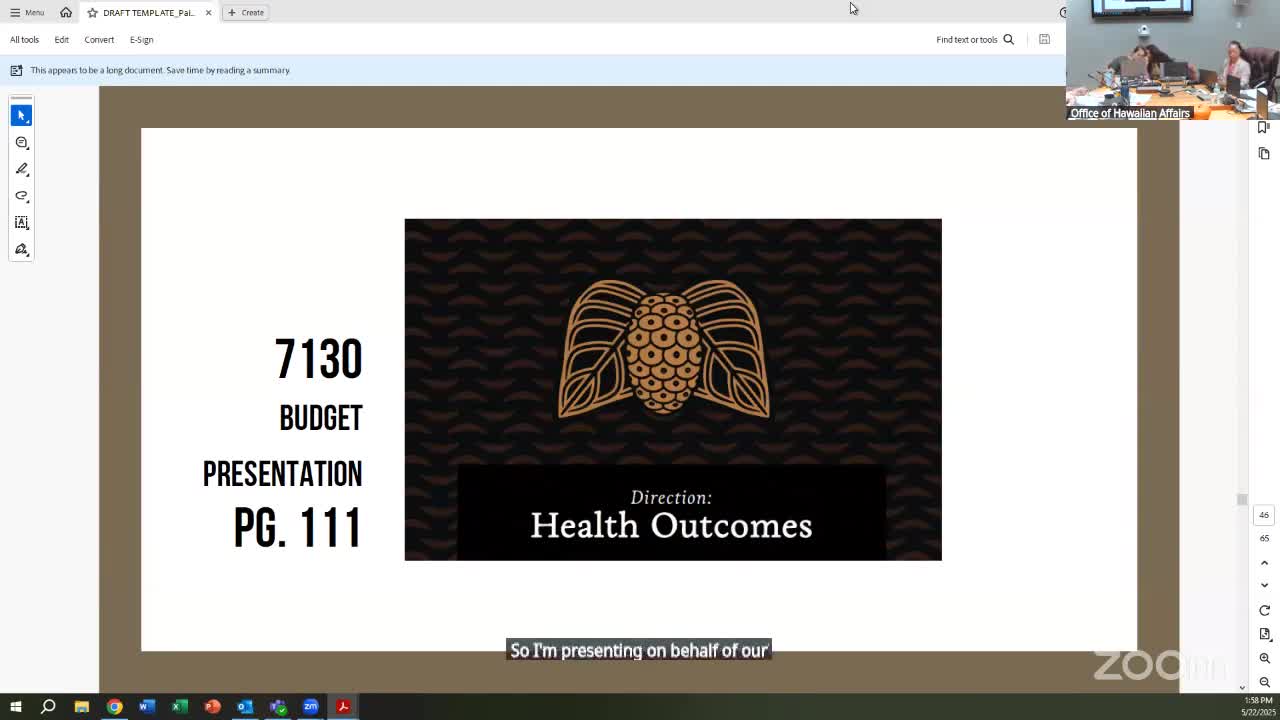Click the 'PG. 111' slide text

[297, 528]
